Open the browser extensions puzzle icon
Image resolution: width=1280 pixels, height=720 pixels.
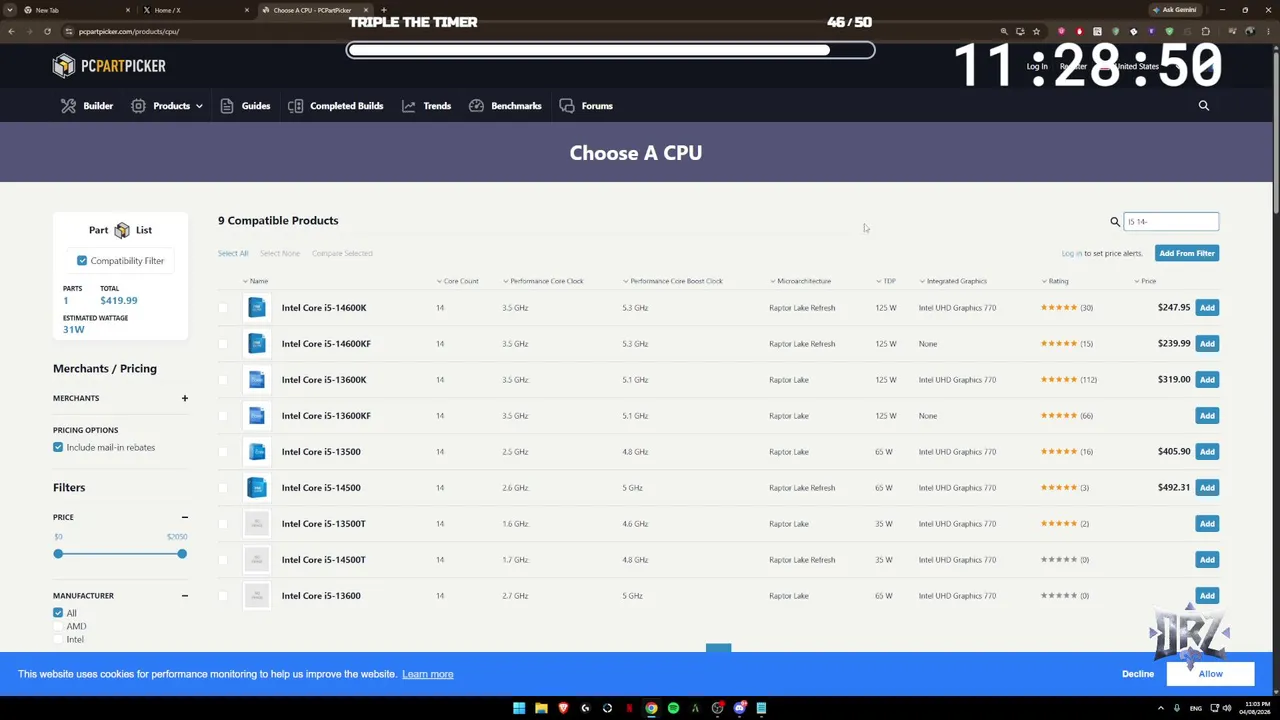(x=1206, y=31)
